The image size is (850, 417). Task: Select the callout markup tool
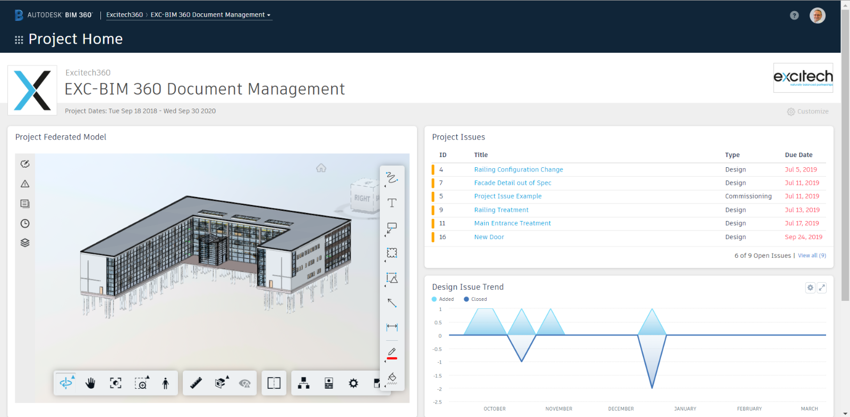point(392,228)
